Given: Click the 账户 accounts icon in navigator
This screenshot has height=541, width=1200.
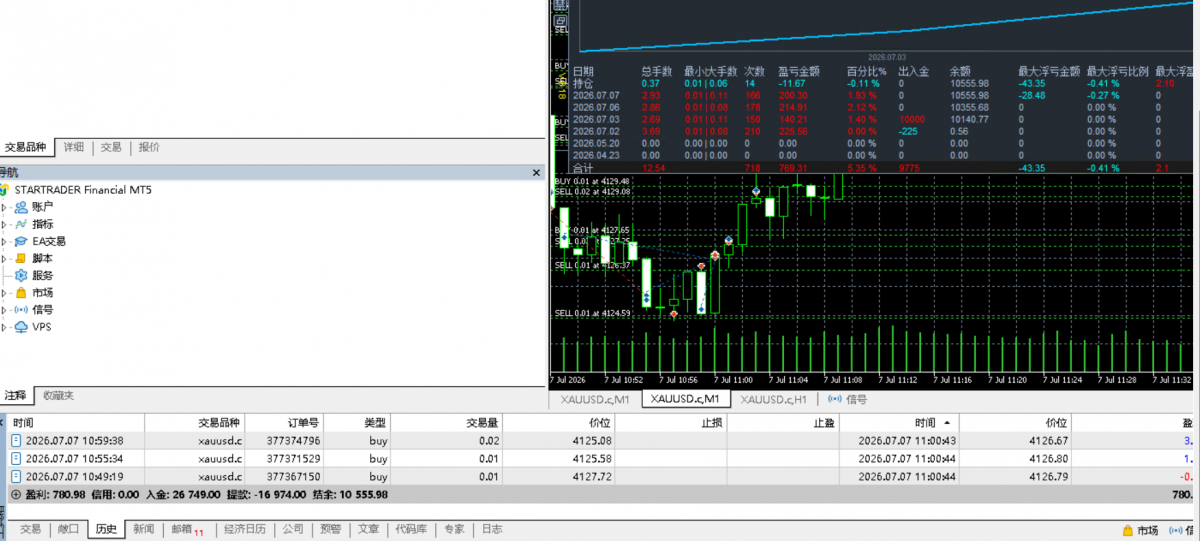Looking at the screenshot, I should click(x=21, y=207).
